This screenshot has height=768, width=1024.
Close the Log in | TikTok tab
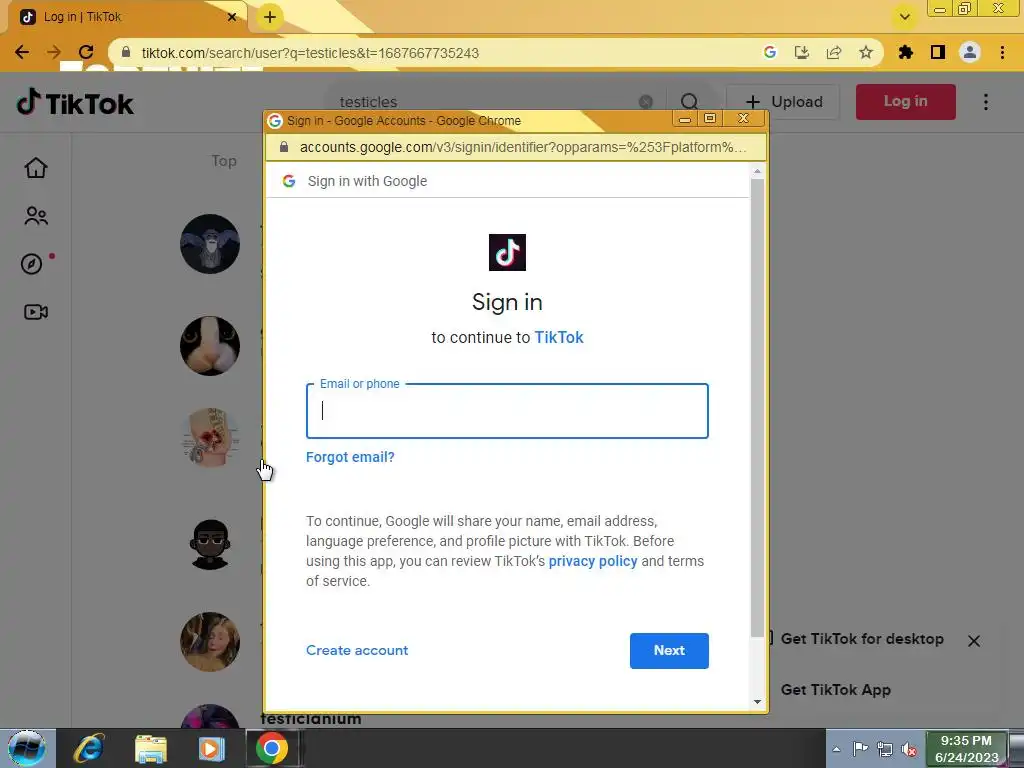point(232,17)
